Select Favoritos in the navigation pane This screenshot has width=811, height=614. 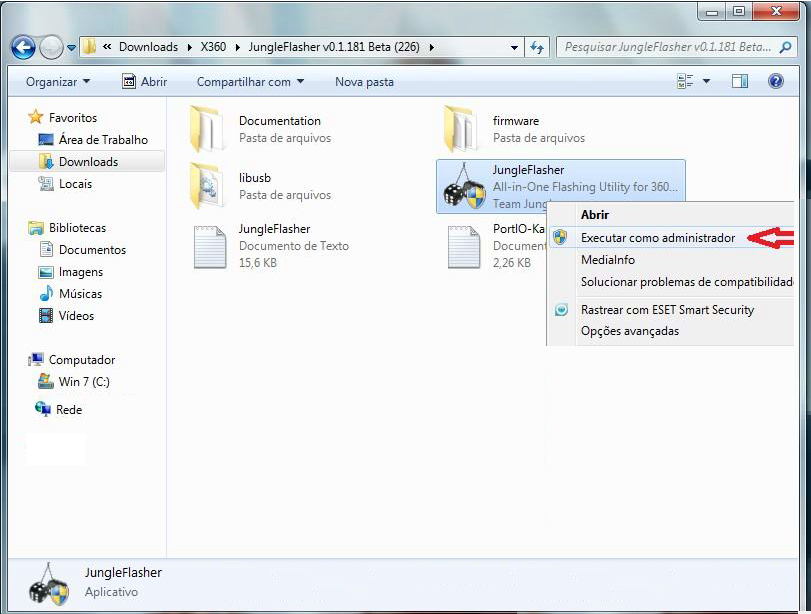pyautogui.click(x=72, y=117)
